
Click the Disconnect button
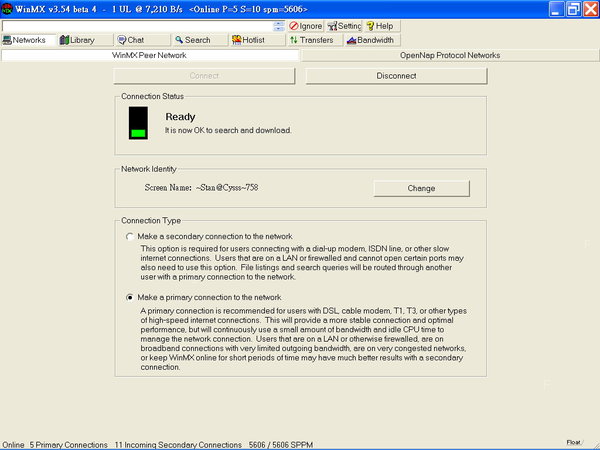(x=396, y=76)
